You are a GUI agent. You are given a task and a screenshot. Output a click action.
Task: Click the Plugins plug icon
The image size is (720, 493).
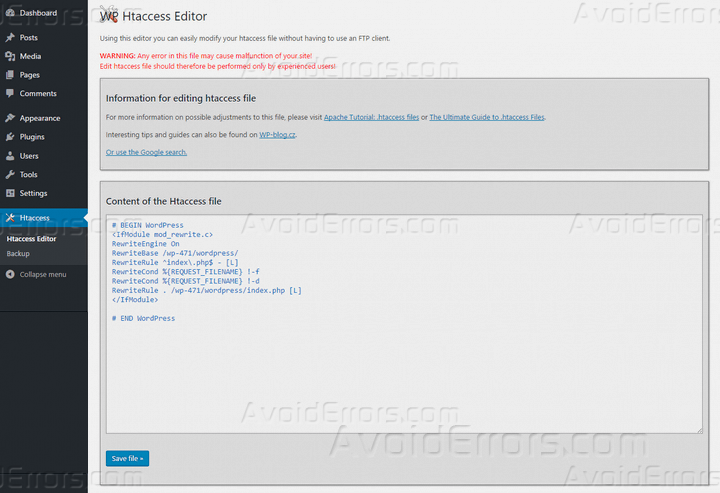tap(10, 137)
